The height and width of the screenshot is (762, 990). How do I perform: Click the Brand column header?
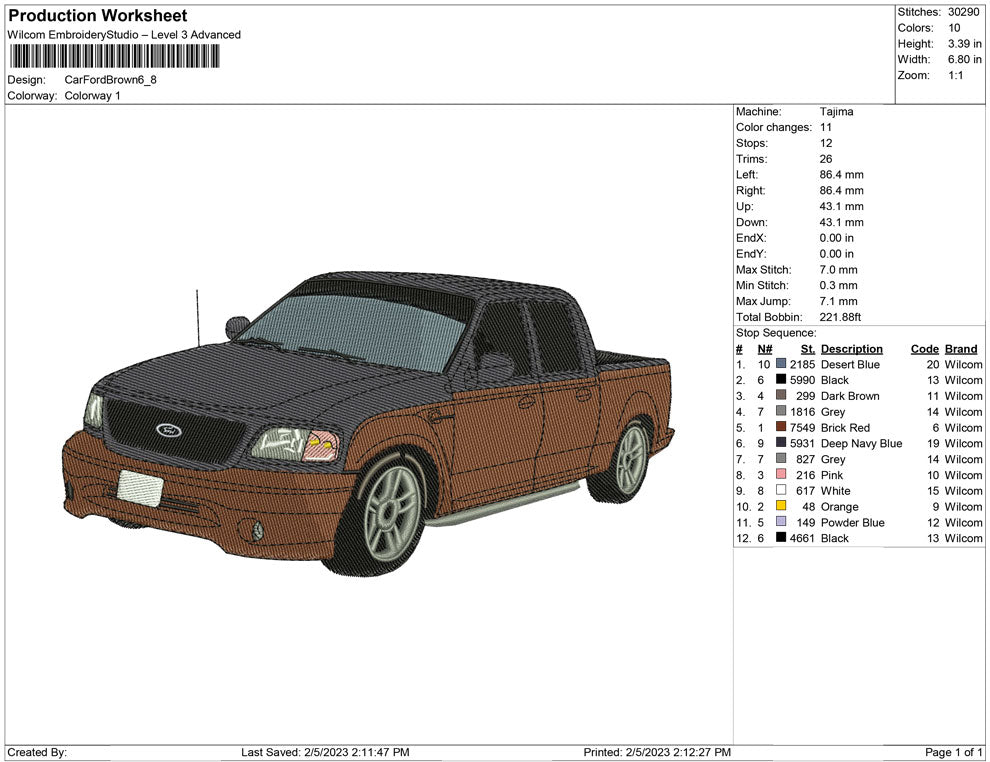[x=960, y=349]
